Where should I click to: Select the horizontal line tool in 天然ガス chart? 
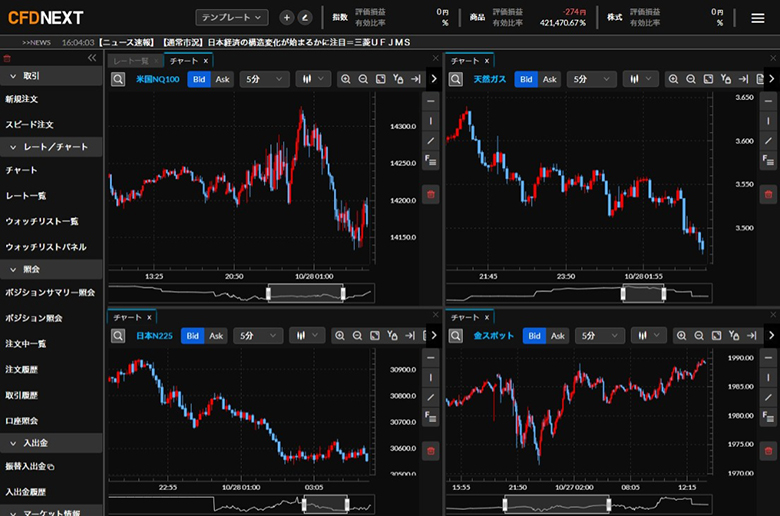(768, 102)
